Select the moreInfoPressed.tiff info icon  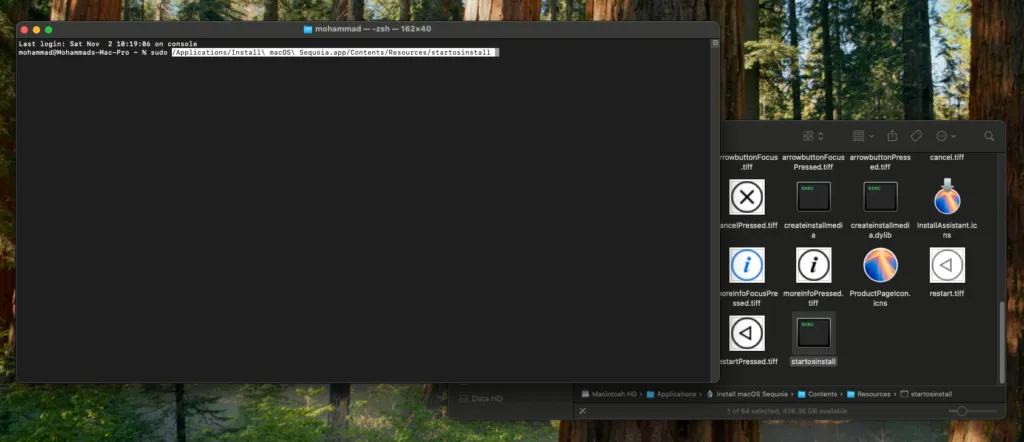pyautogui.click(x=814, y=264)
